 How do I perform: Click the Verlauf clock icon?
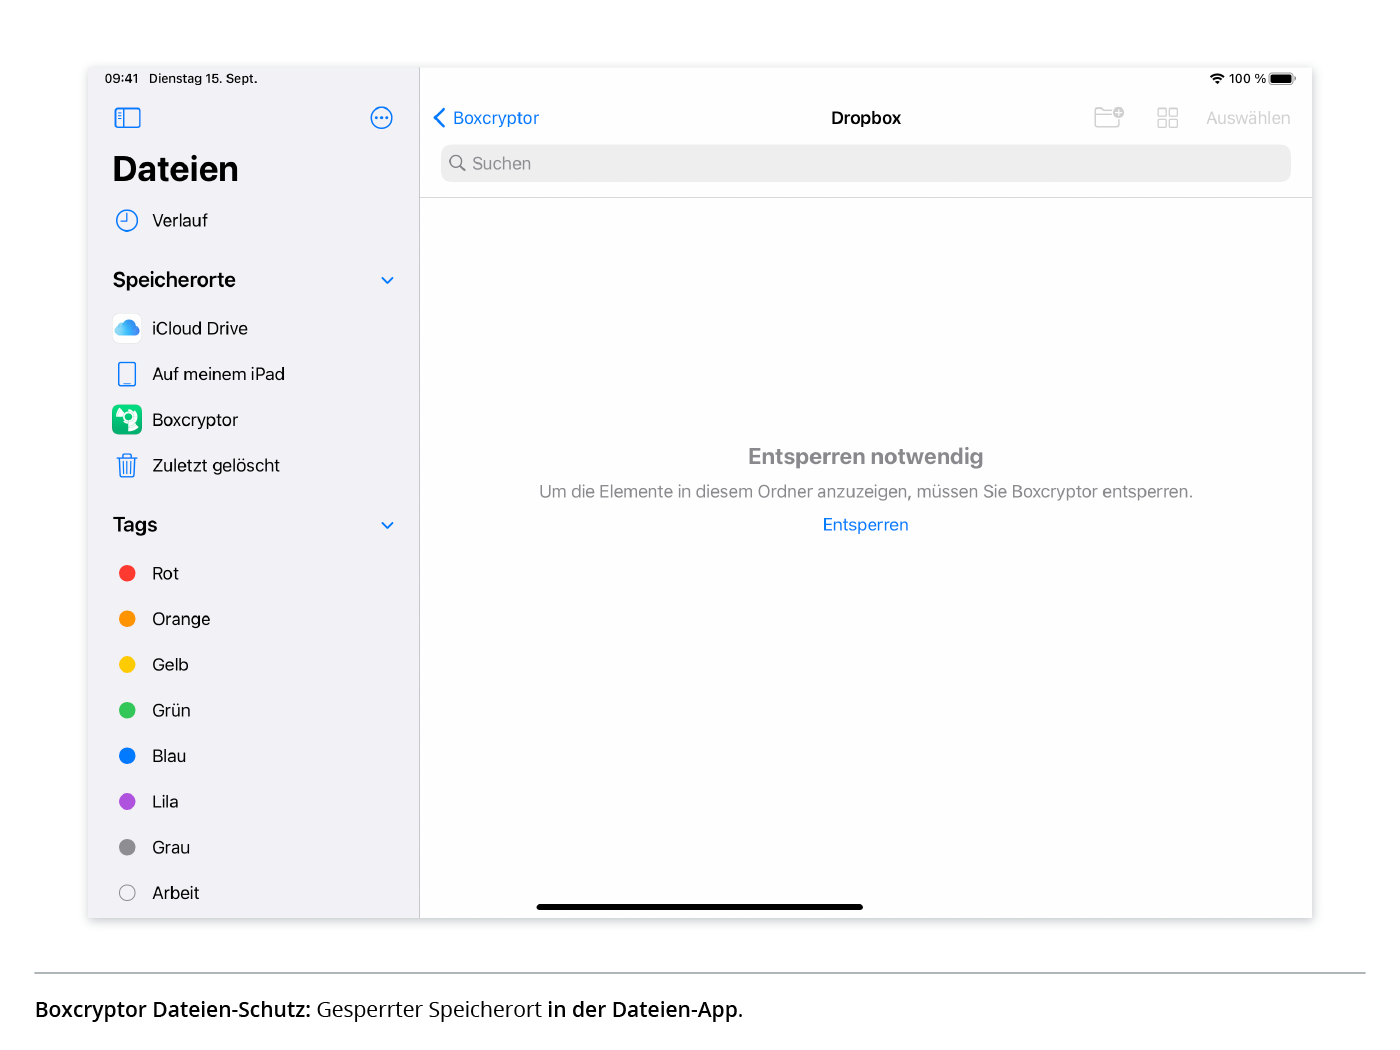pyautogui.click(x=127, y=220)
